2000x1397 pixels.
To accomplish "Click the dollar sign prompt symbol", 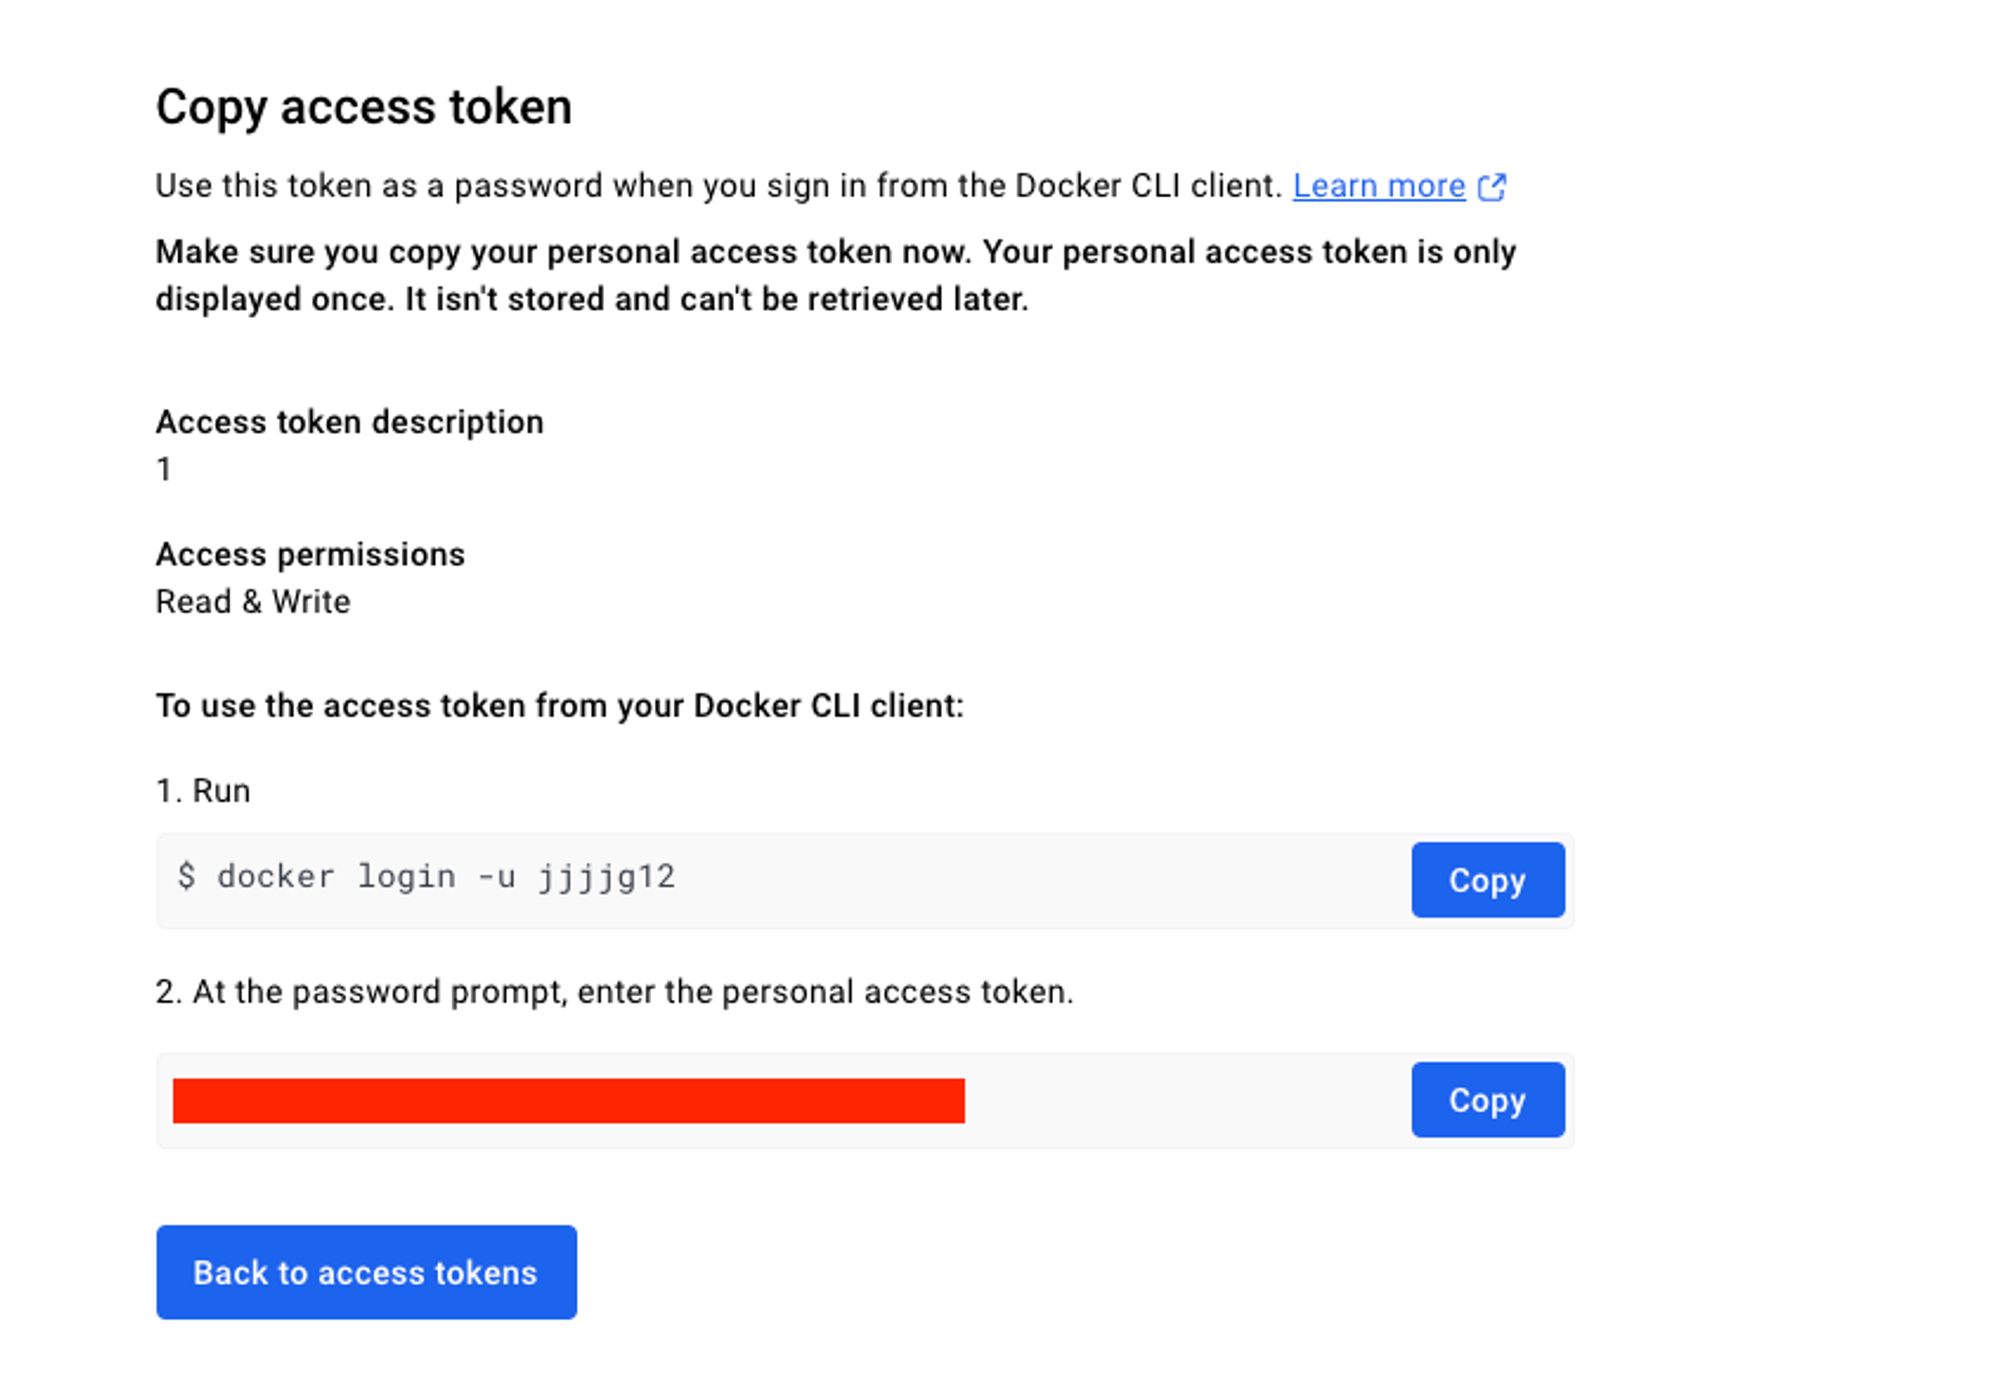I will tap(186, 877).
